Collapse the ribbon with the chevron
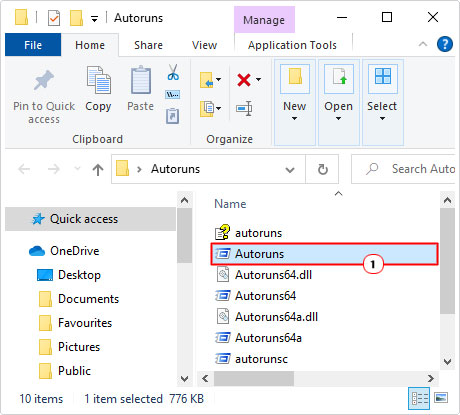This screenshot has height=415, width=460. 423,44
